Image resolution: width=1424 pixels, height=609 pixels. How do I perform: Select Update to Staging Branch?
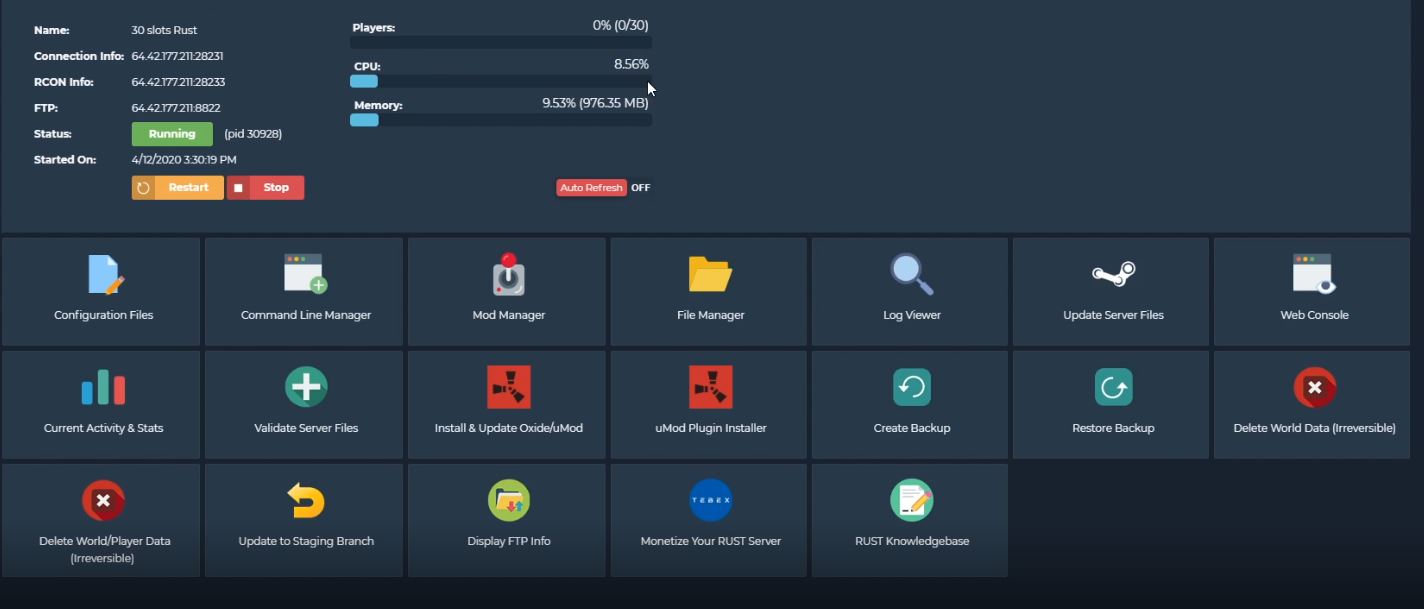click(x=304, y=519)
